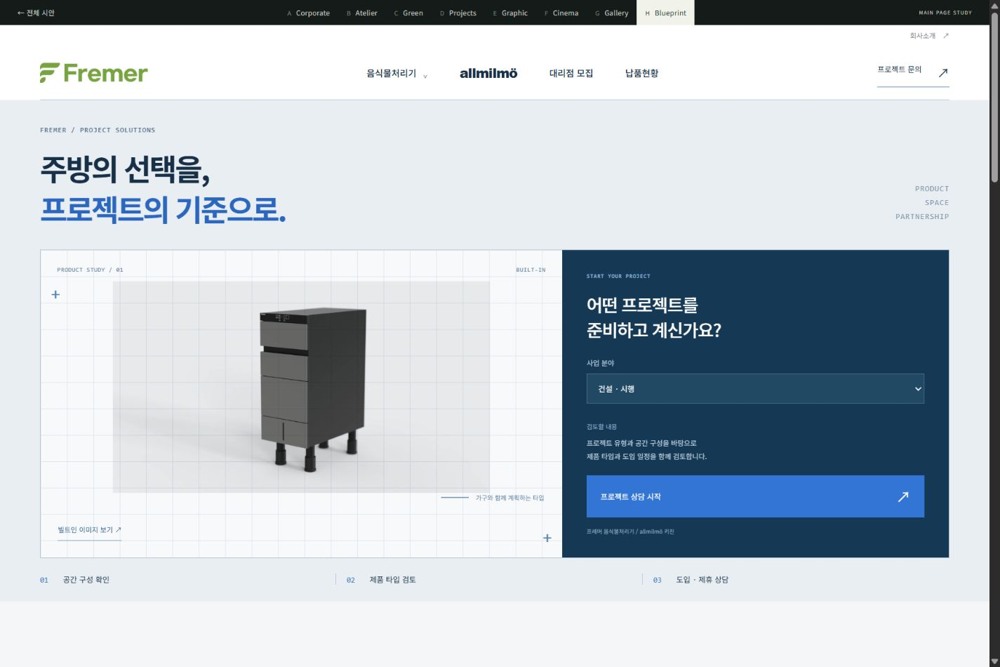Image resolution: width=1000 pixels, height=667 pixels.
Task: Open the 사업 분야 dropdown showing 건설 · 시행
Action: [x=755, y=388]
